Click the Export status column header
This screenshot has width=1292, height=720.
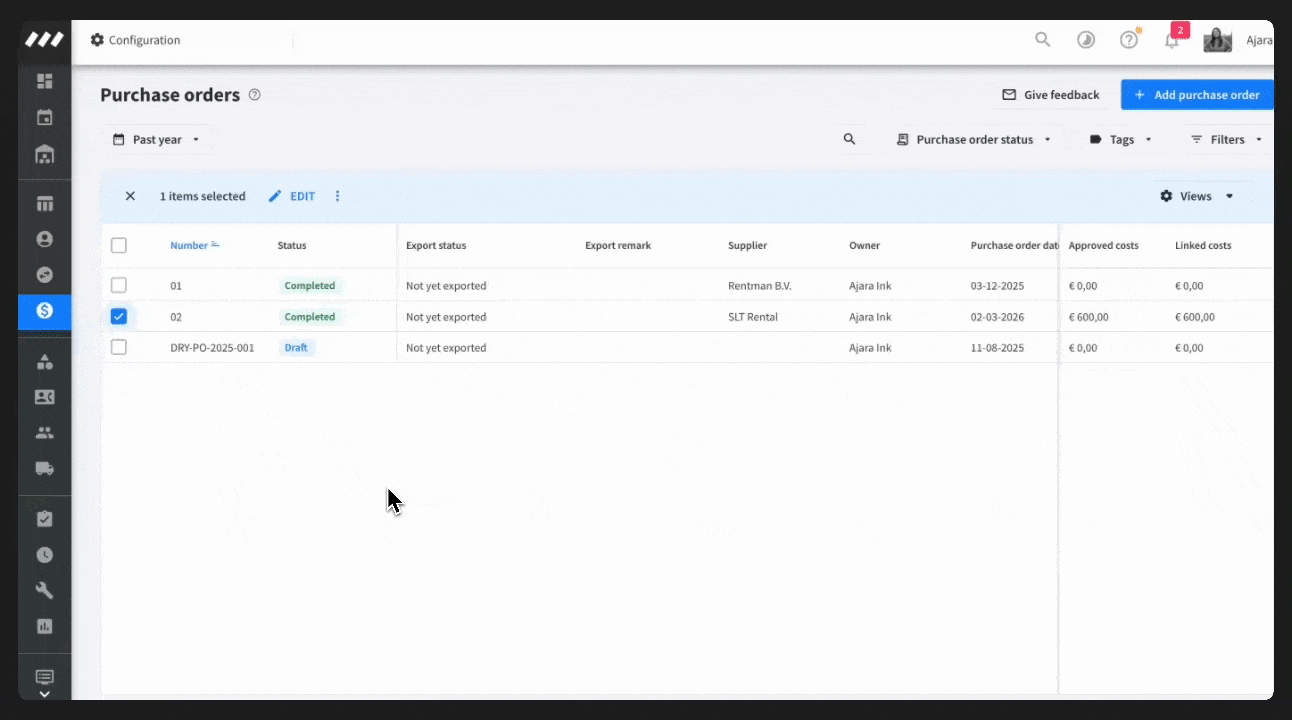436,245
